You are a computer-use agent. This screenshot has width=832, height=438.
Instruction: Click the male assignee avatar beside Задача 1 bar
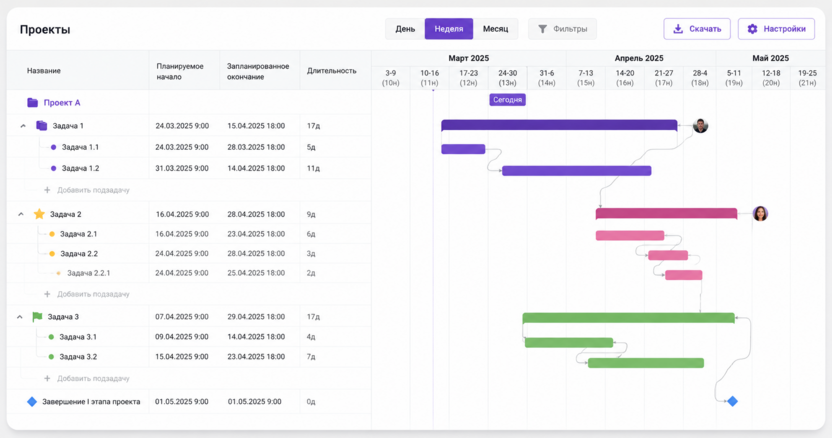(700, 126)
